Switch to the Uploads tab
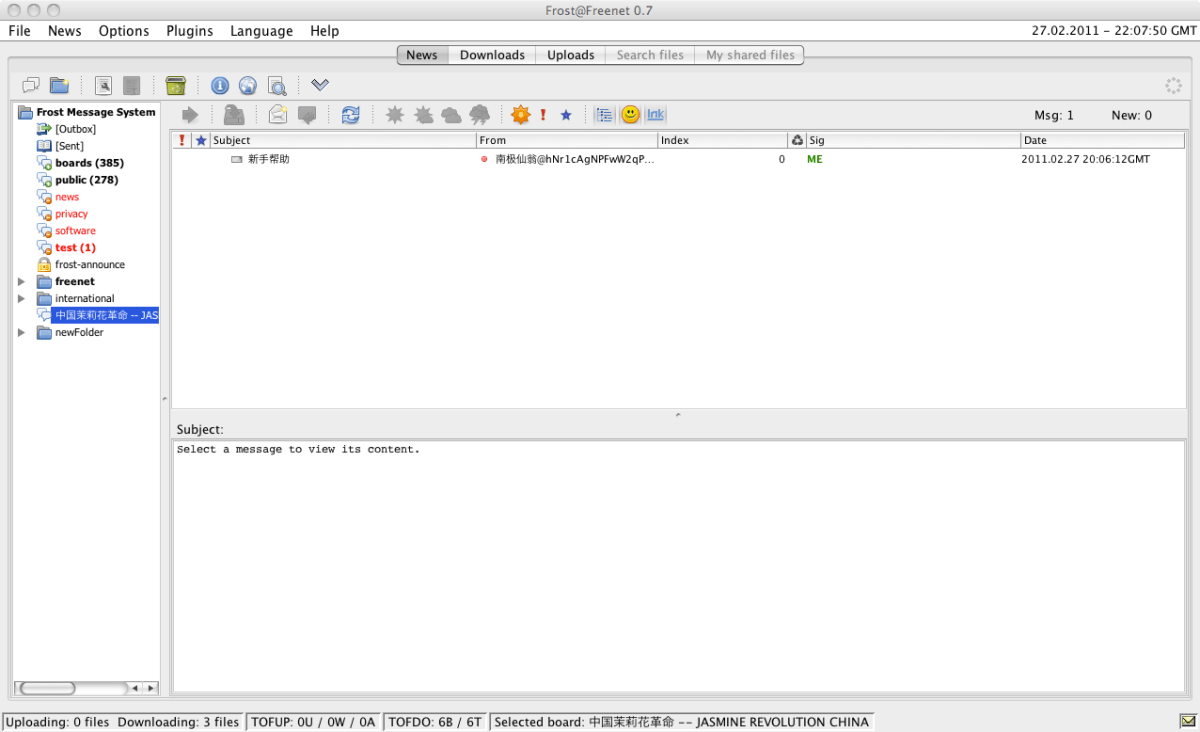The height and width of the screenshot is (732, 1200). coord(571,55)
